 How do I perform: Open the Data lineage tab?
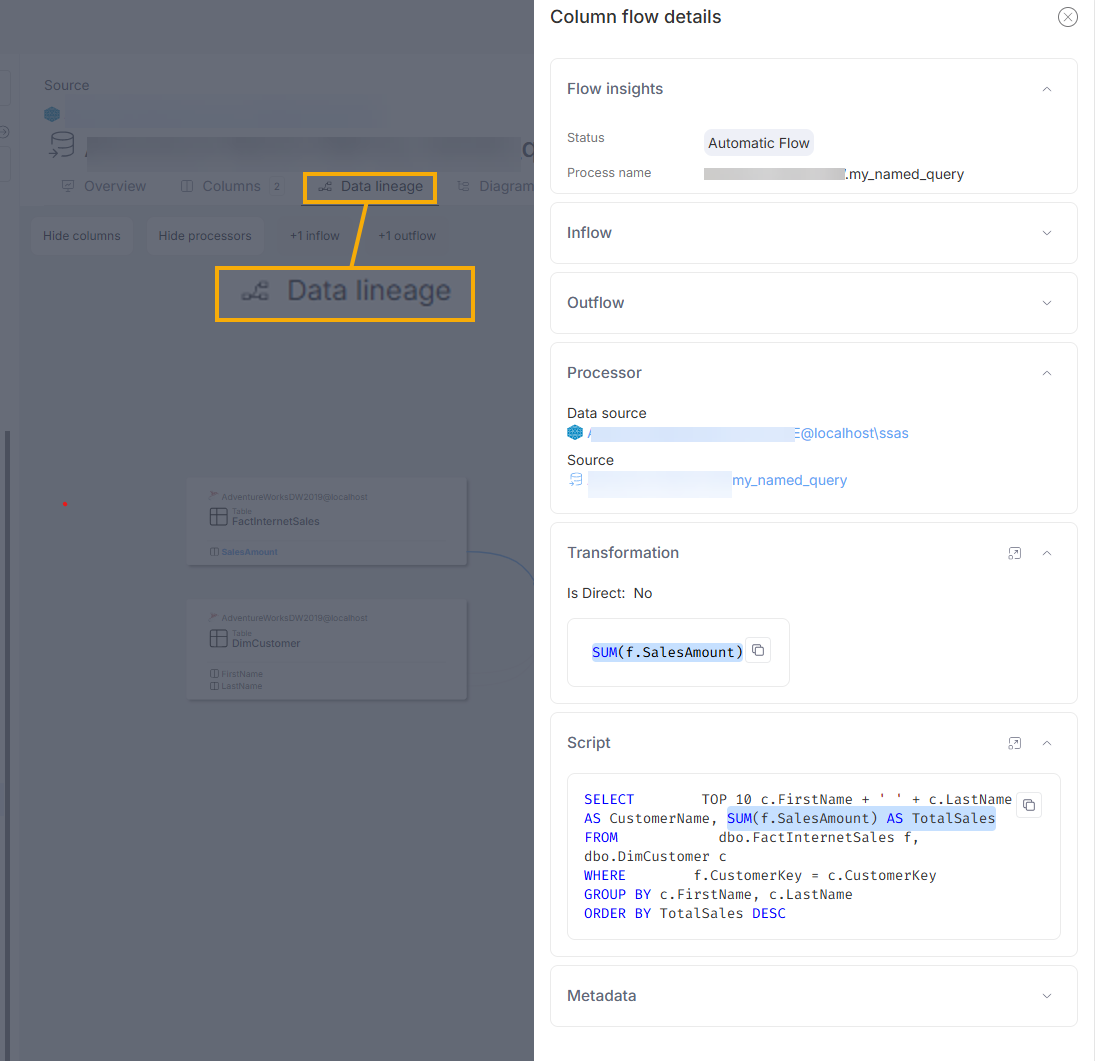(x=370, y=186)
